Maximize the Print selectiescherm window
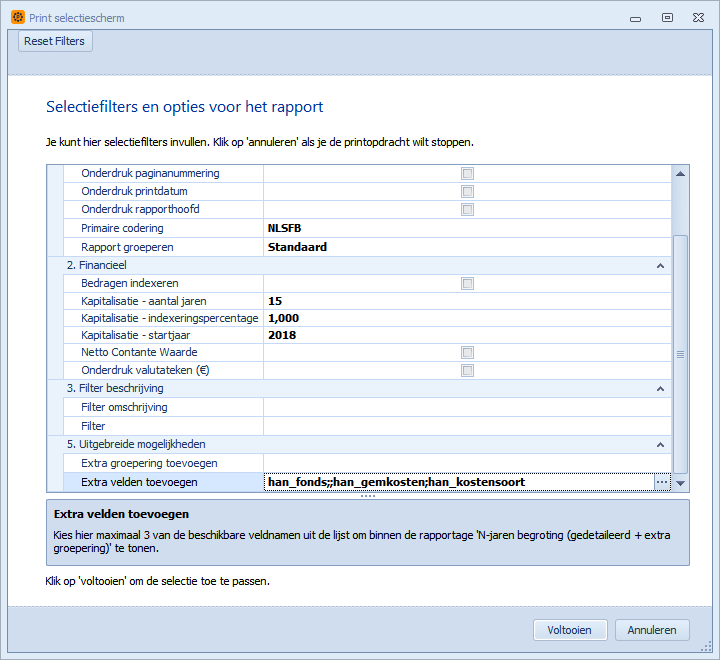Screen dimensions: 720x660 (667, 18)
